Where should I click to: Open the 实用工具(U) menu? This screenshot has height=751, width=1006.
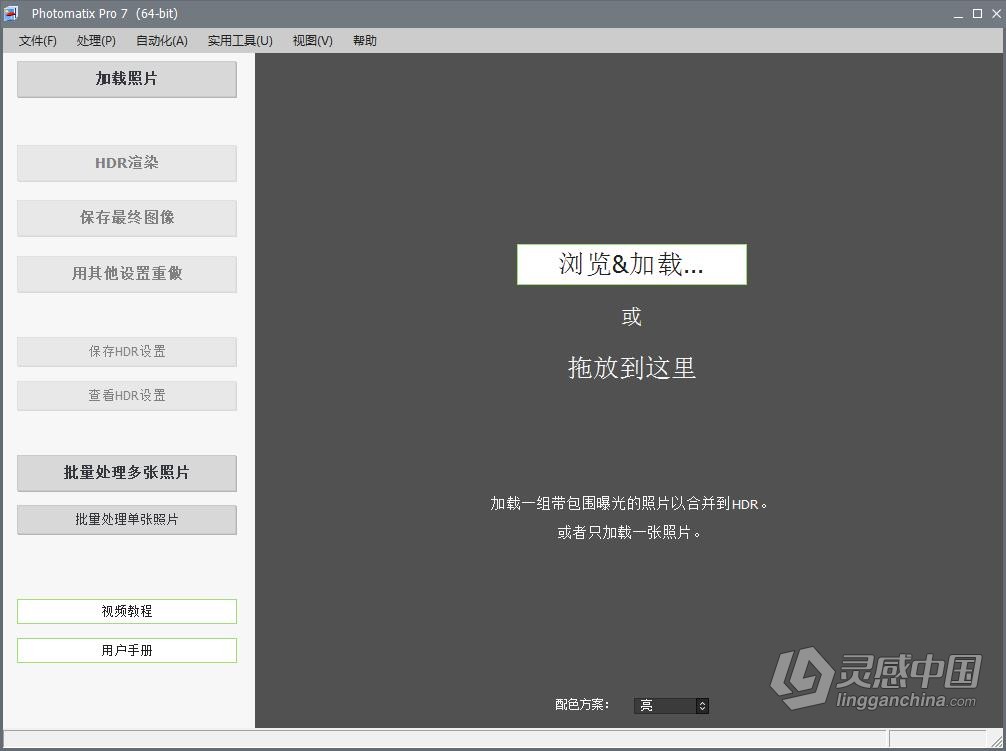240,40
